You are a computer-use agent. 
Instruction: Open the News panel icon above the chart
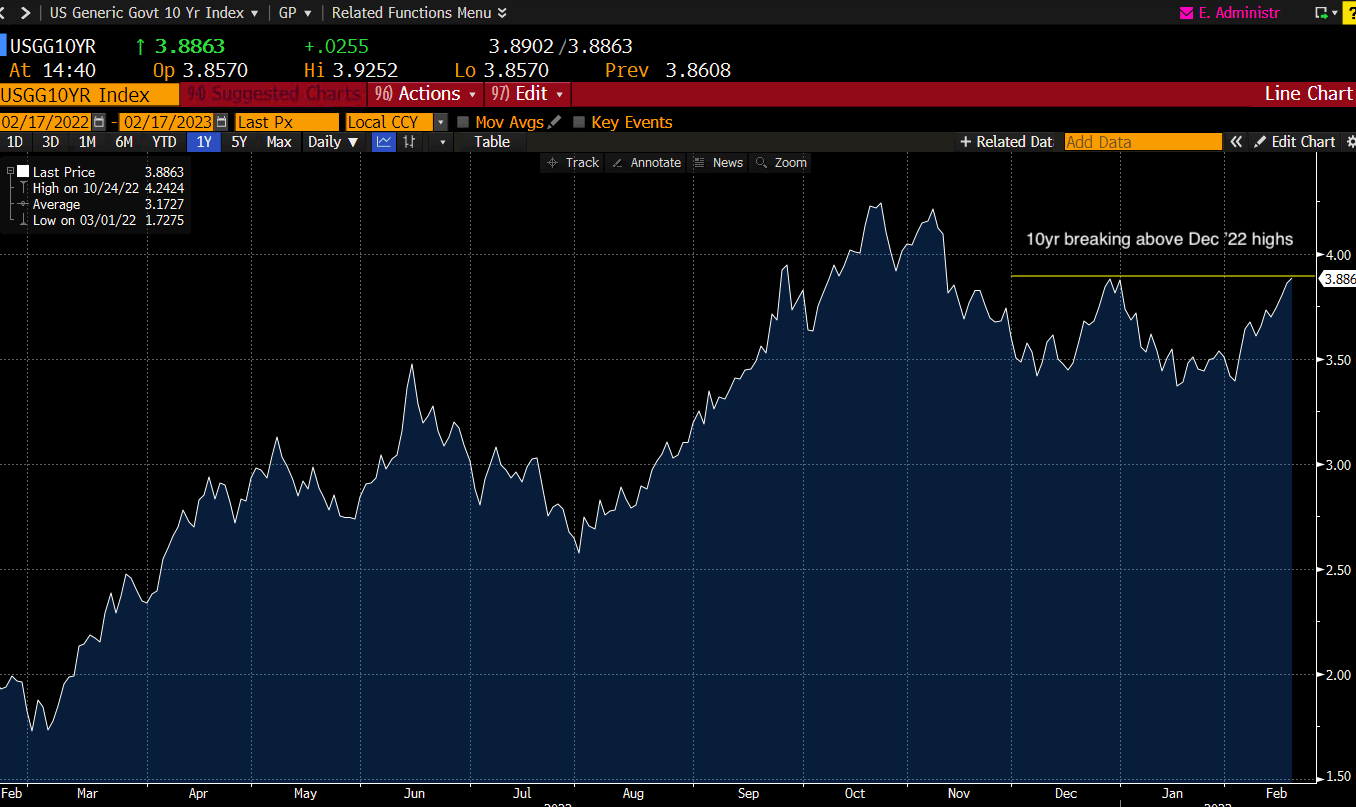718,162
